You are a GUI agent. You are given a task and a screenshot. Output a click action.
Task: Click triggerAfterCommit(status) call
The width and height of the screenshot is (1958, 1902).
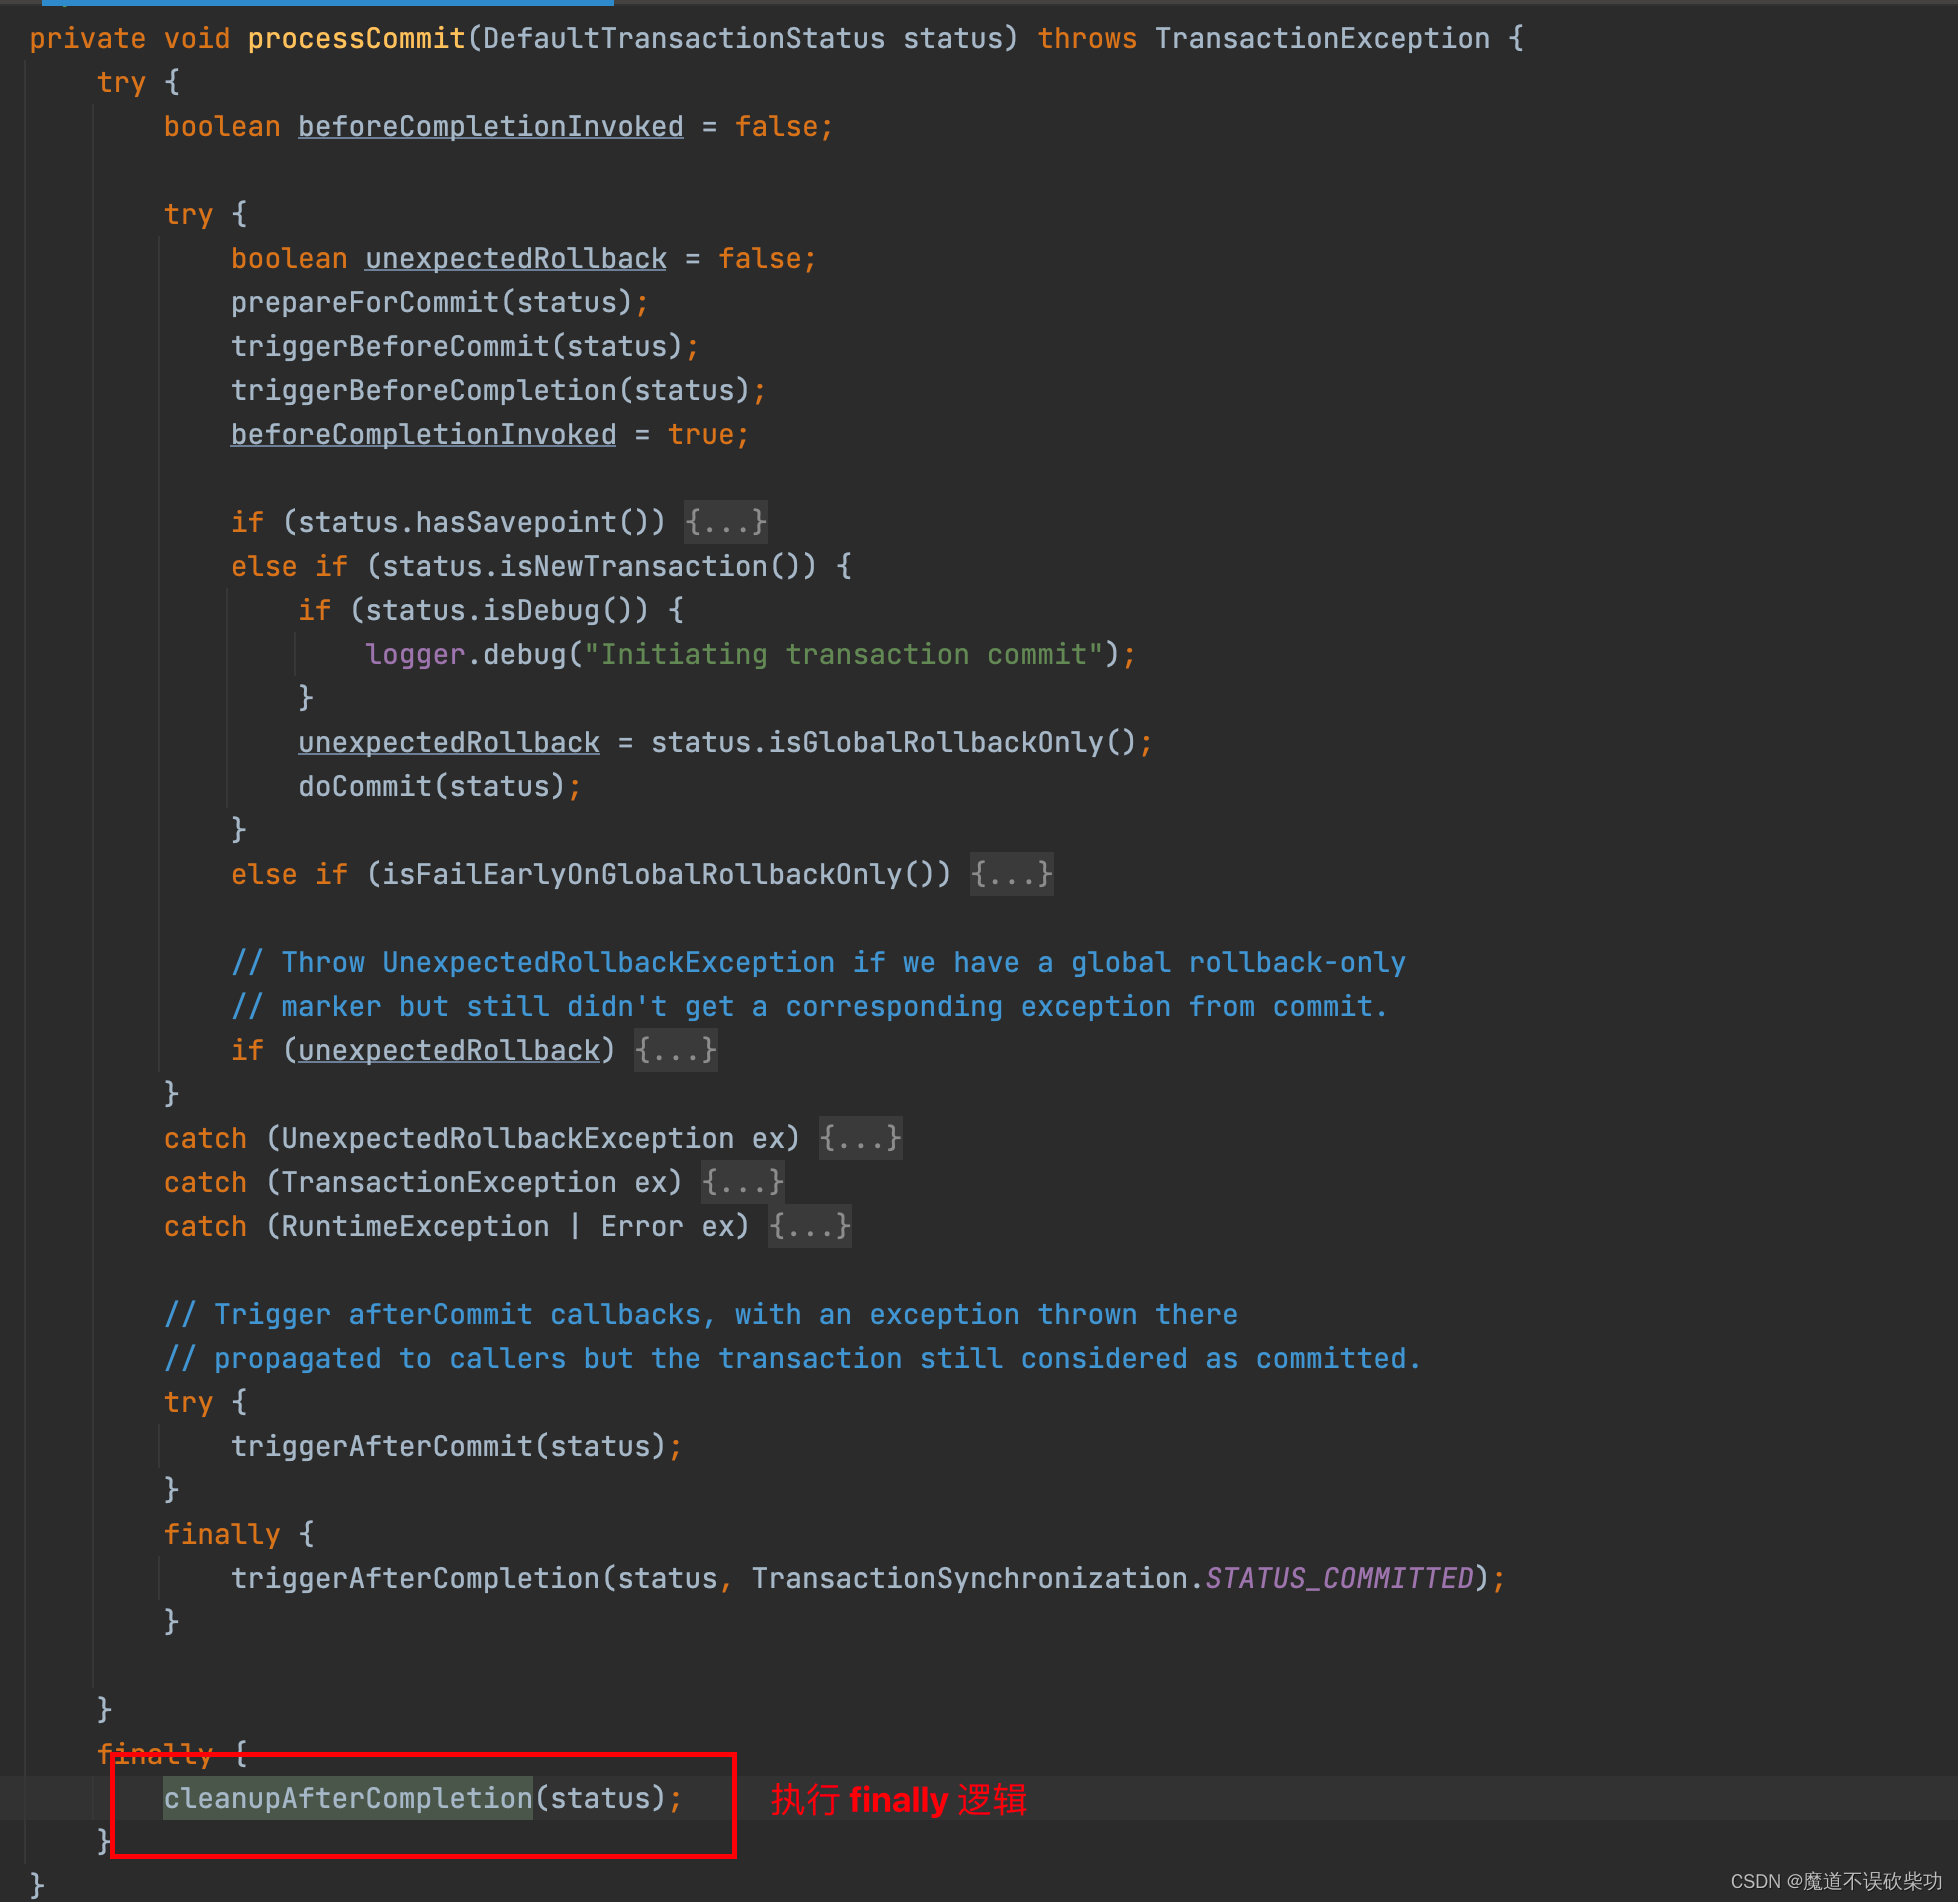(x=456, y=1446)
